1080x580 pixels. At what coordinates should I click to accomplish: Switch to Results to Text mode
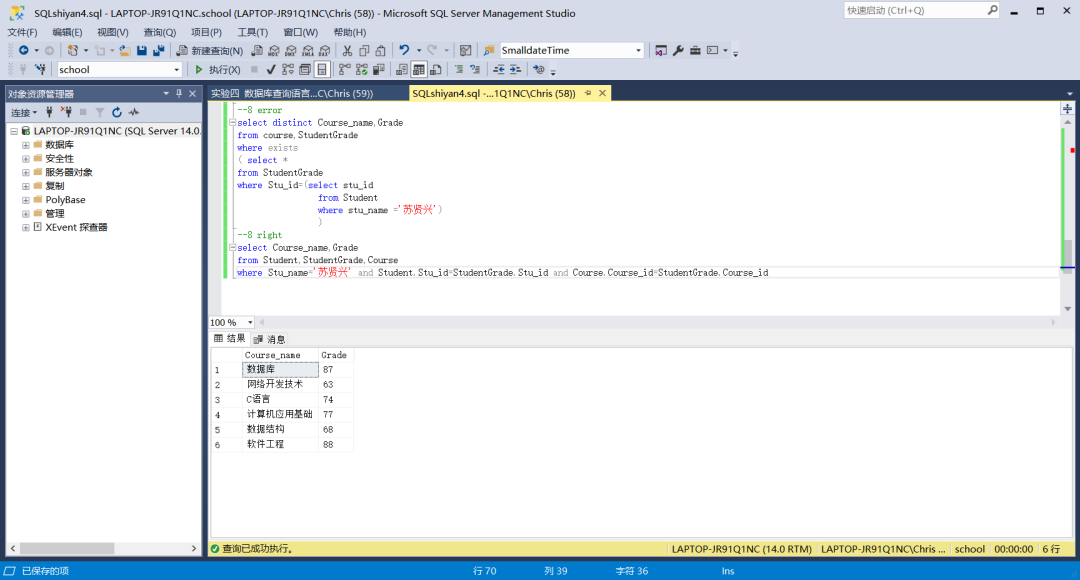click(402, 70)
